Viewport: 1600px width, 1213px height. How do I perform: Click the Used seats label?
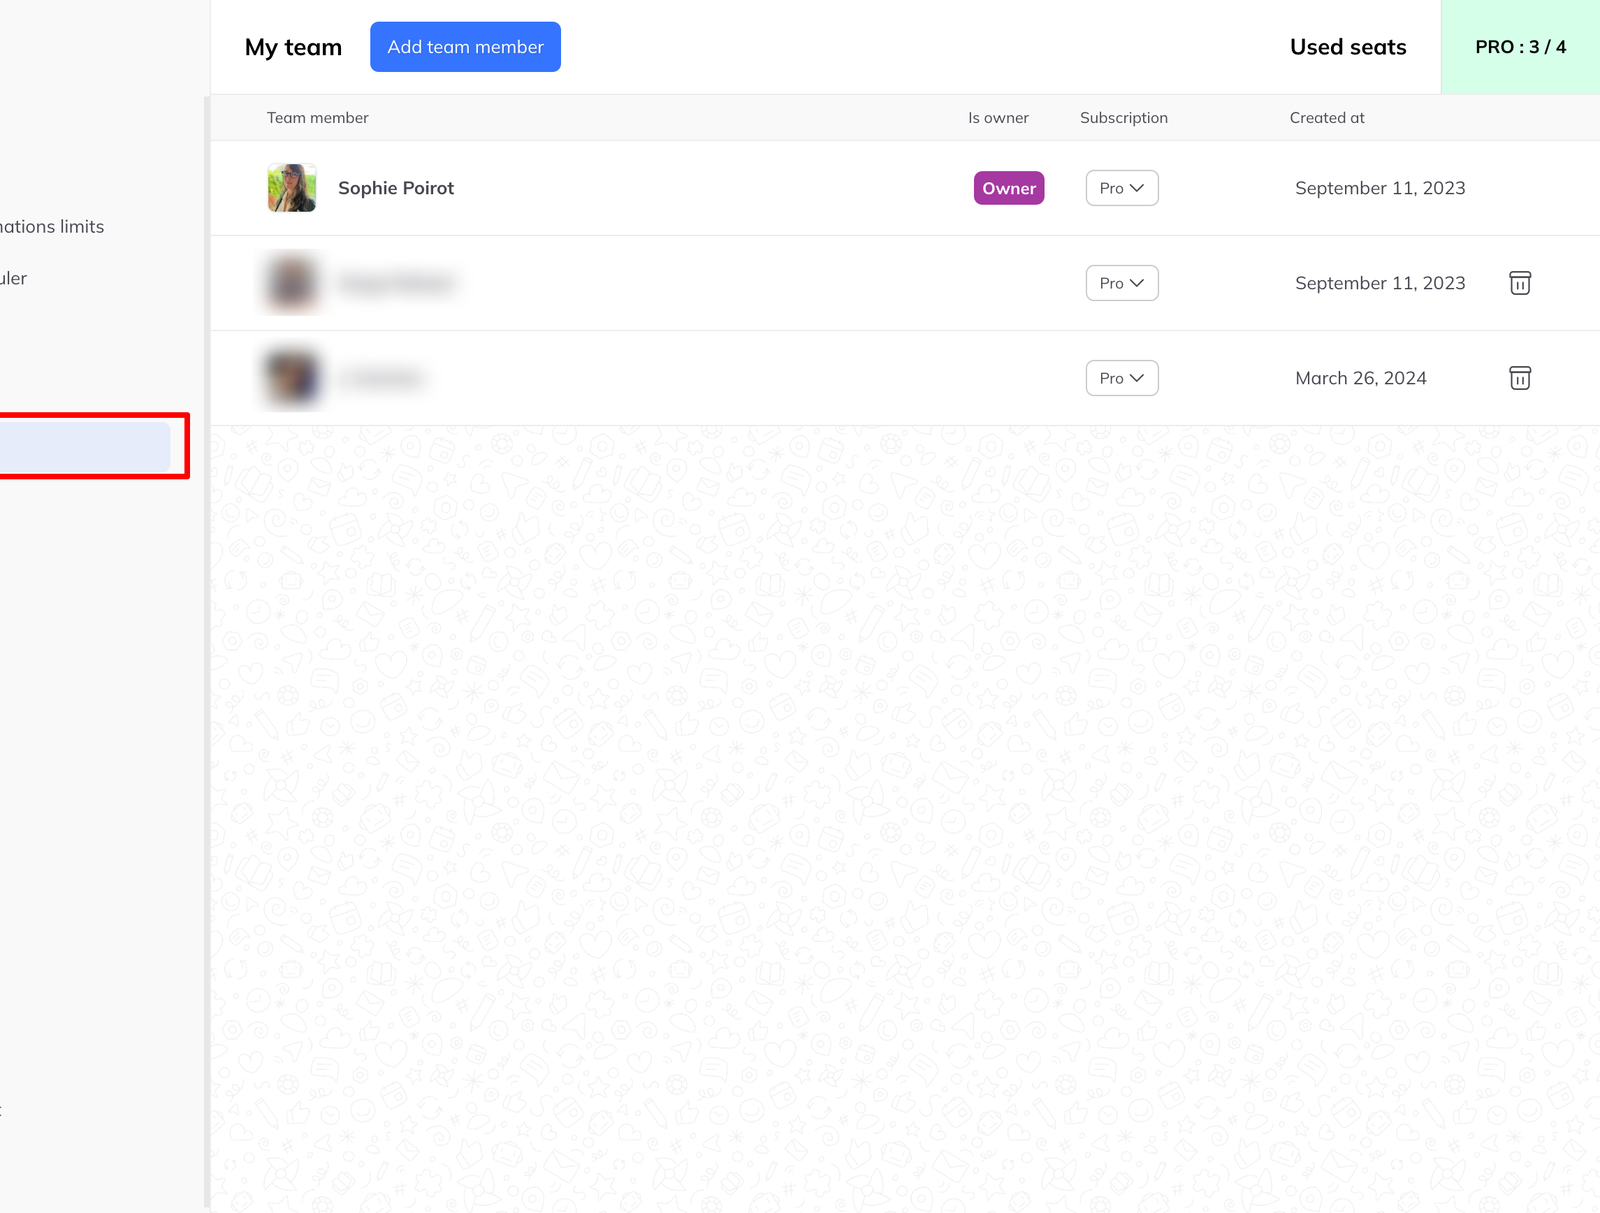point(1348,47)
